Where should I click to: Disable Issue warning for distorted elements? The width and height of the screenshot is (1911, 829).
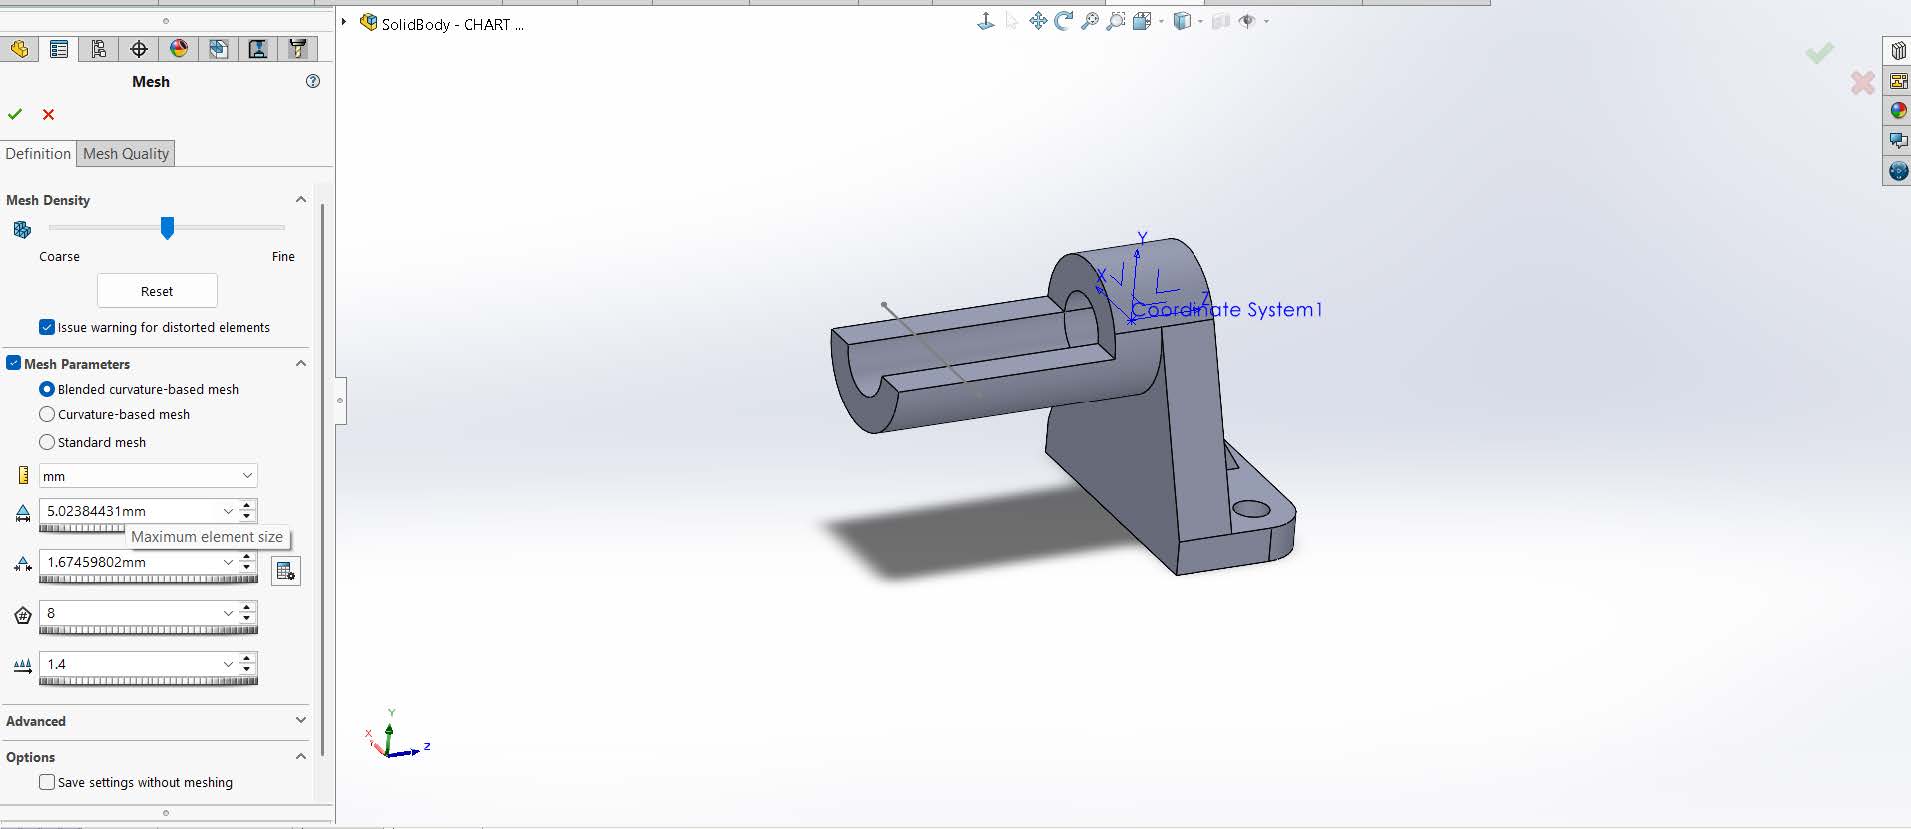(x=47, y=327)
